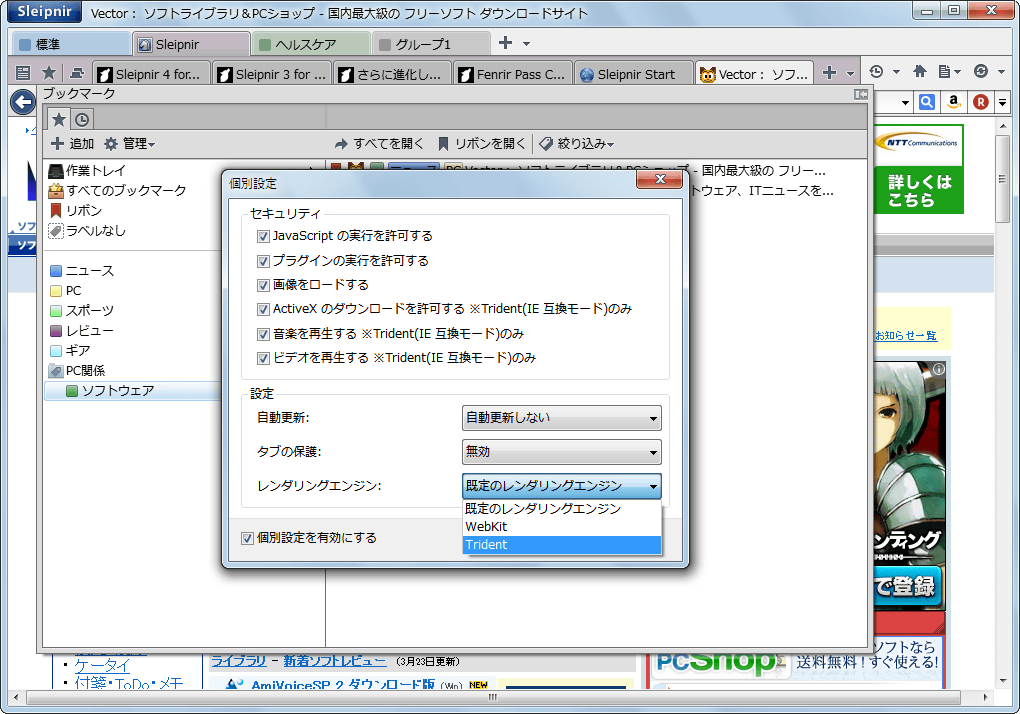Click リボンを開く button

(481, 144)
